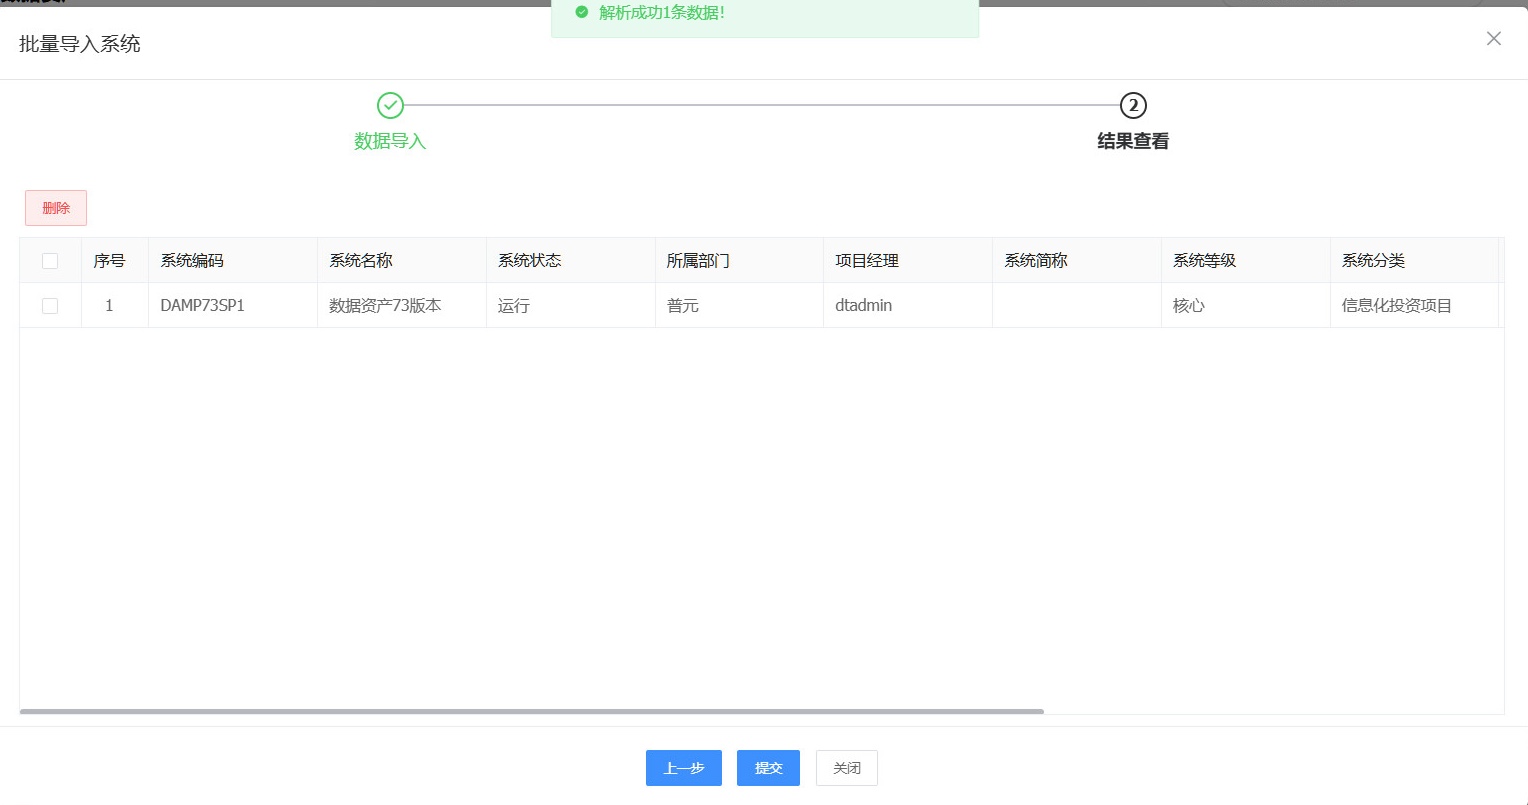Click the 结果查看 step label
Viewport: 1528px width, 805px height.
1131,141
